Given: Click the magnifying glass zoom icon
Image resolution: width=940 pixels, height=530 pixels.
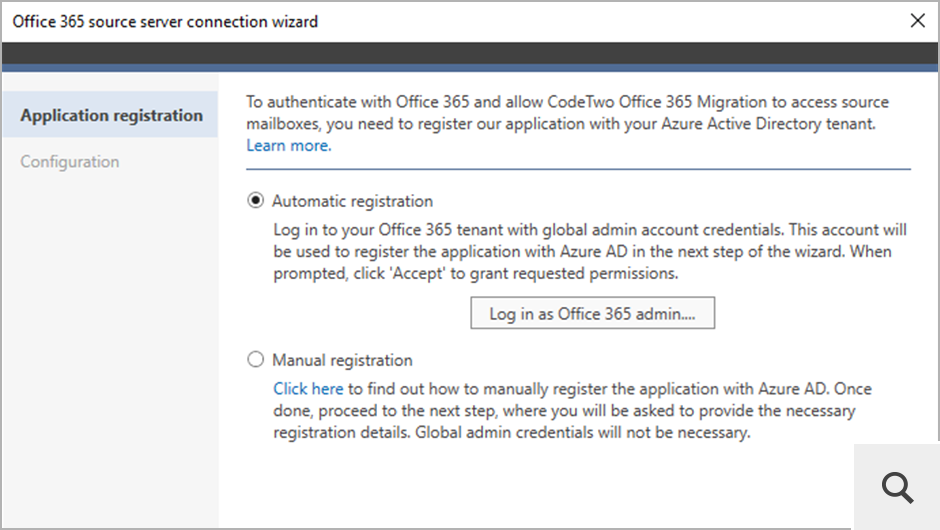Looking at the screenshot, I should pos(897,486).
